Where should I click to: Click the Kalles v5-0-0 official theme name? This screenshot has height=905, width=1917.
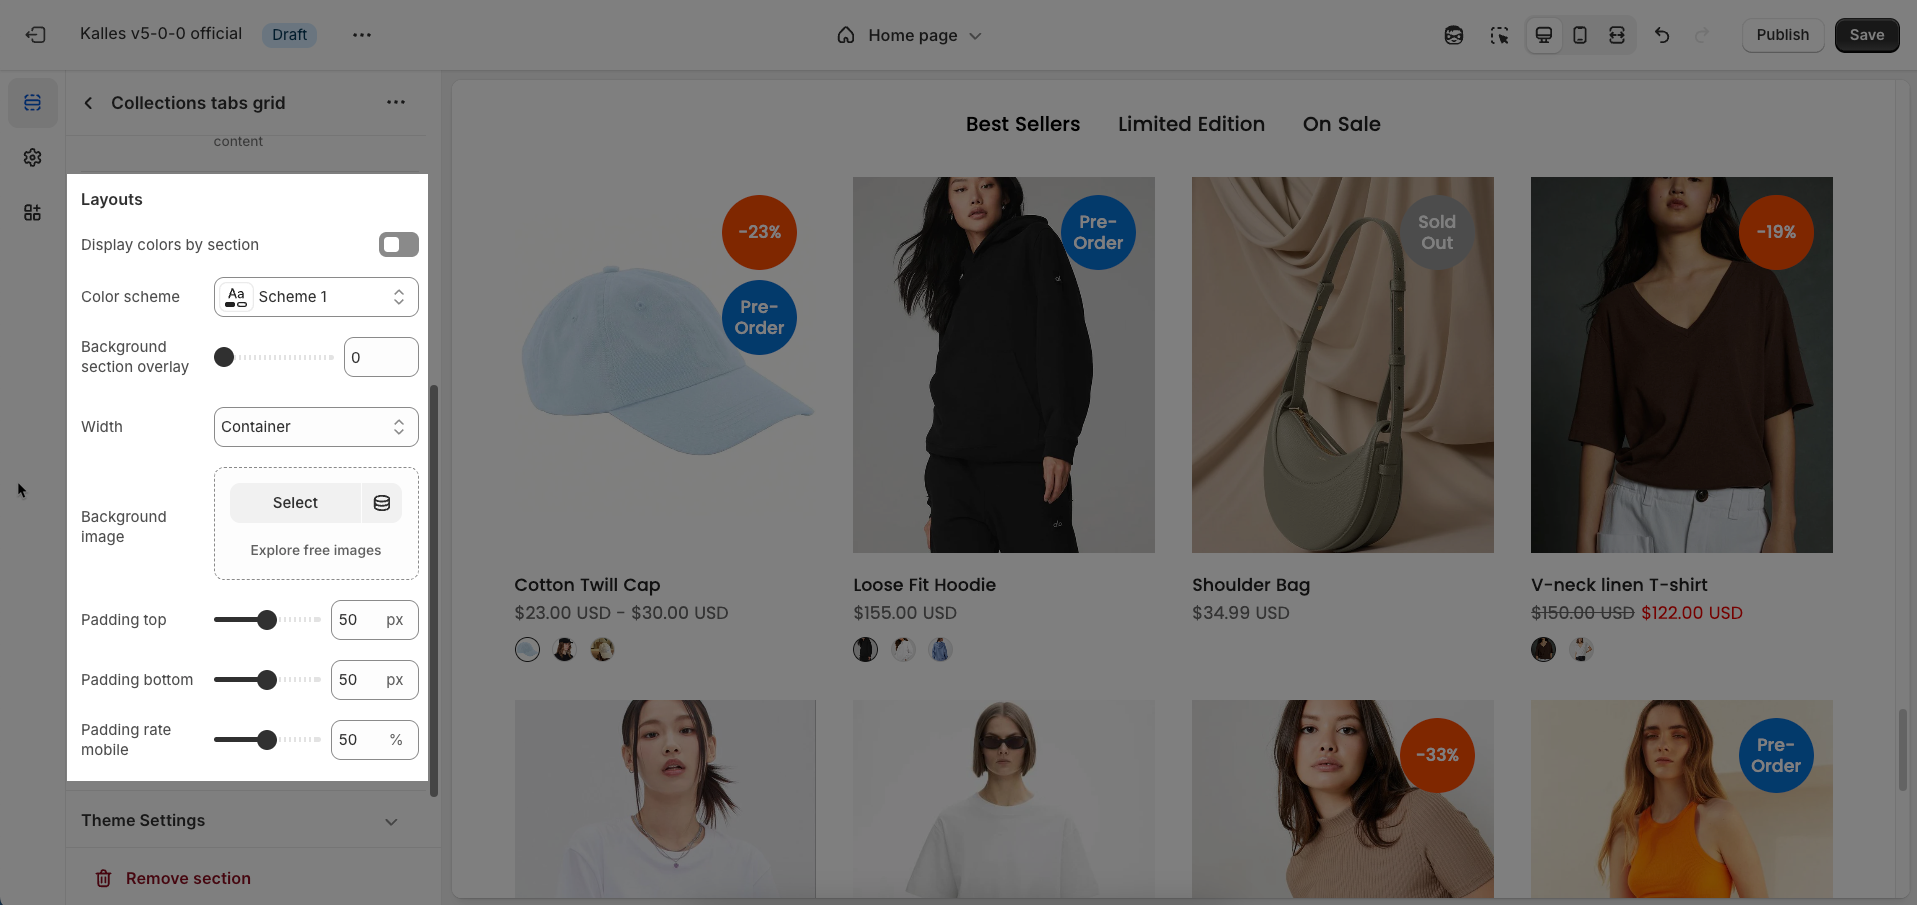tap(161, 34)
